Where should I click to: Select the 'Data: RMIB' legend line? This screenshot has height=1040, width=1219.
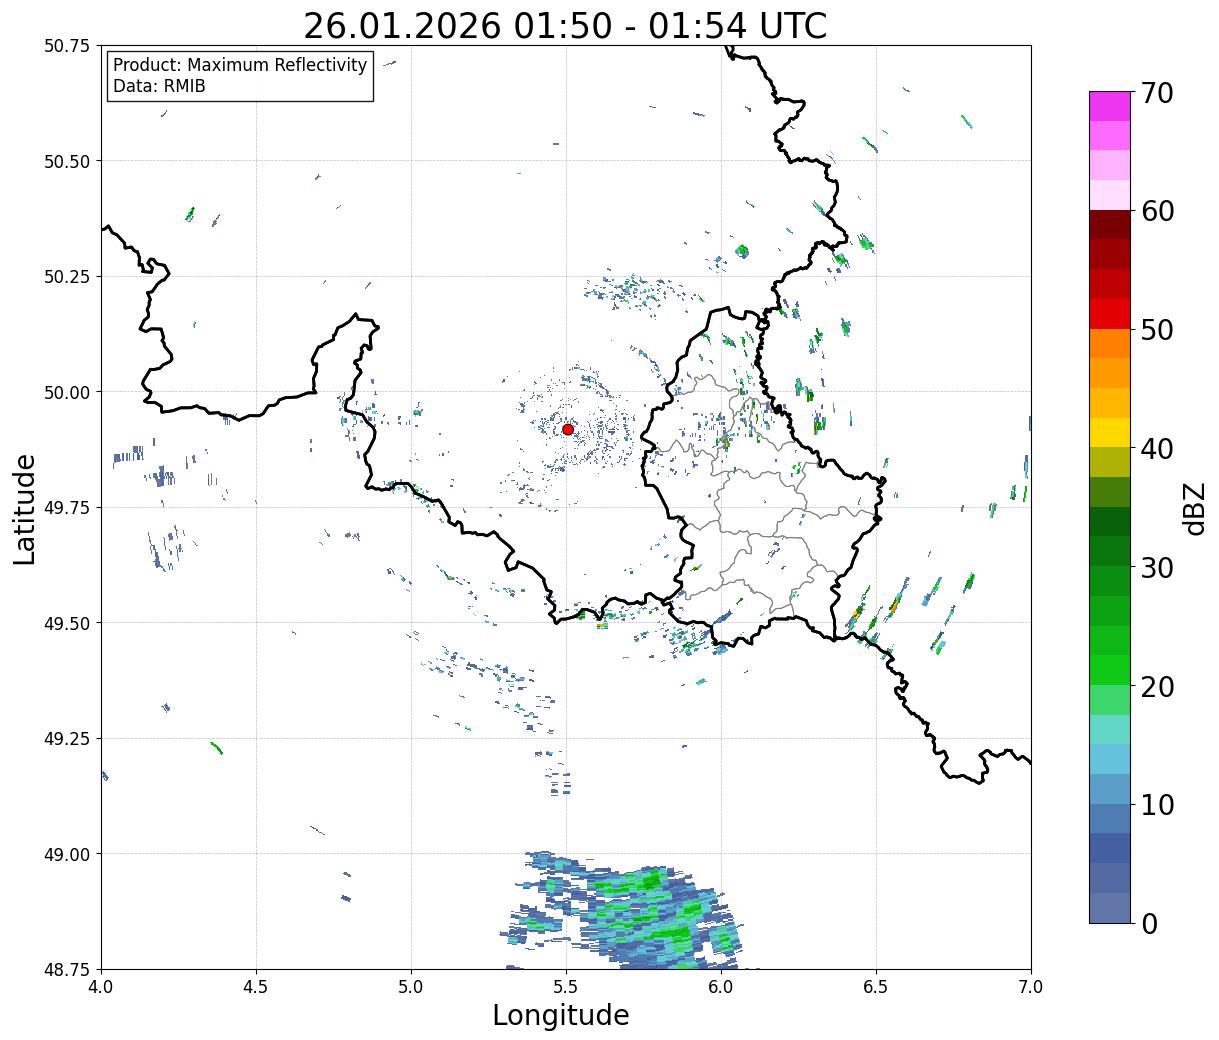(x=159, y=86)
